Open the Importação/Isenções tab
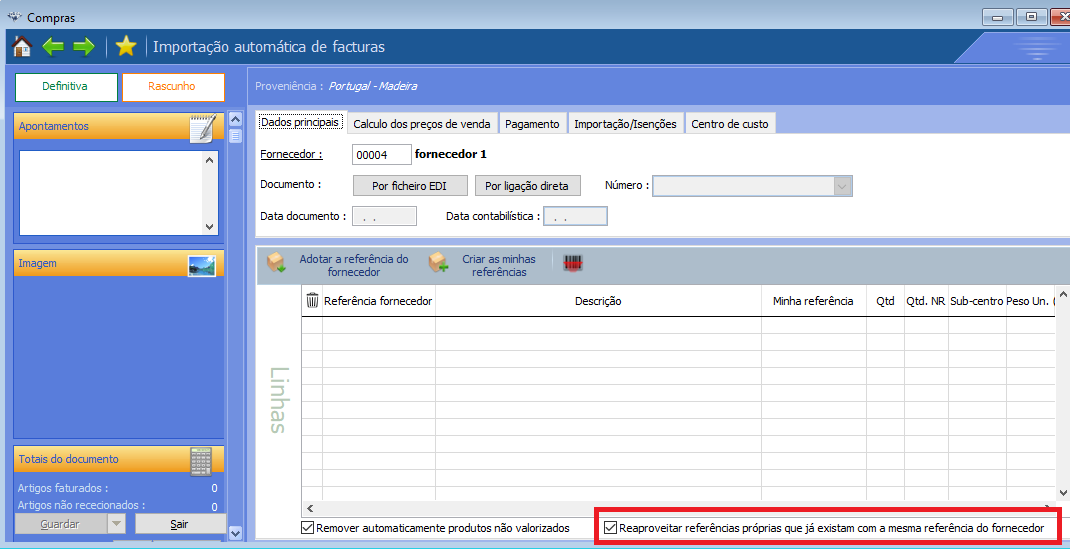 click(625, 124)
